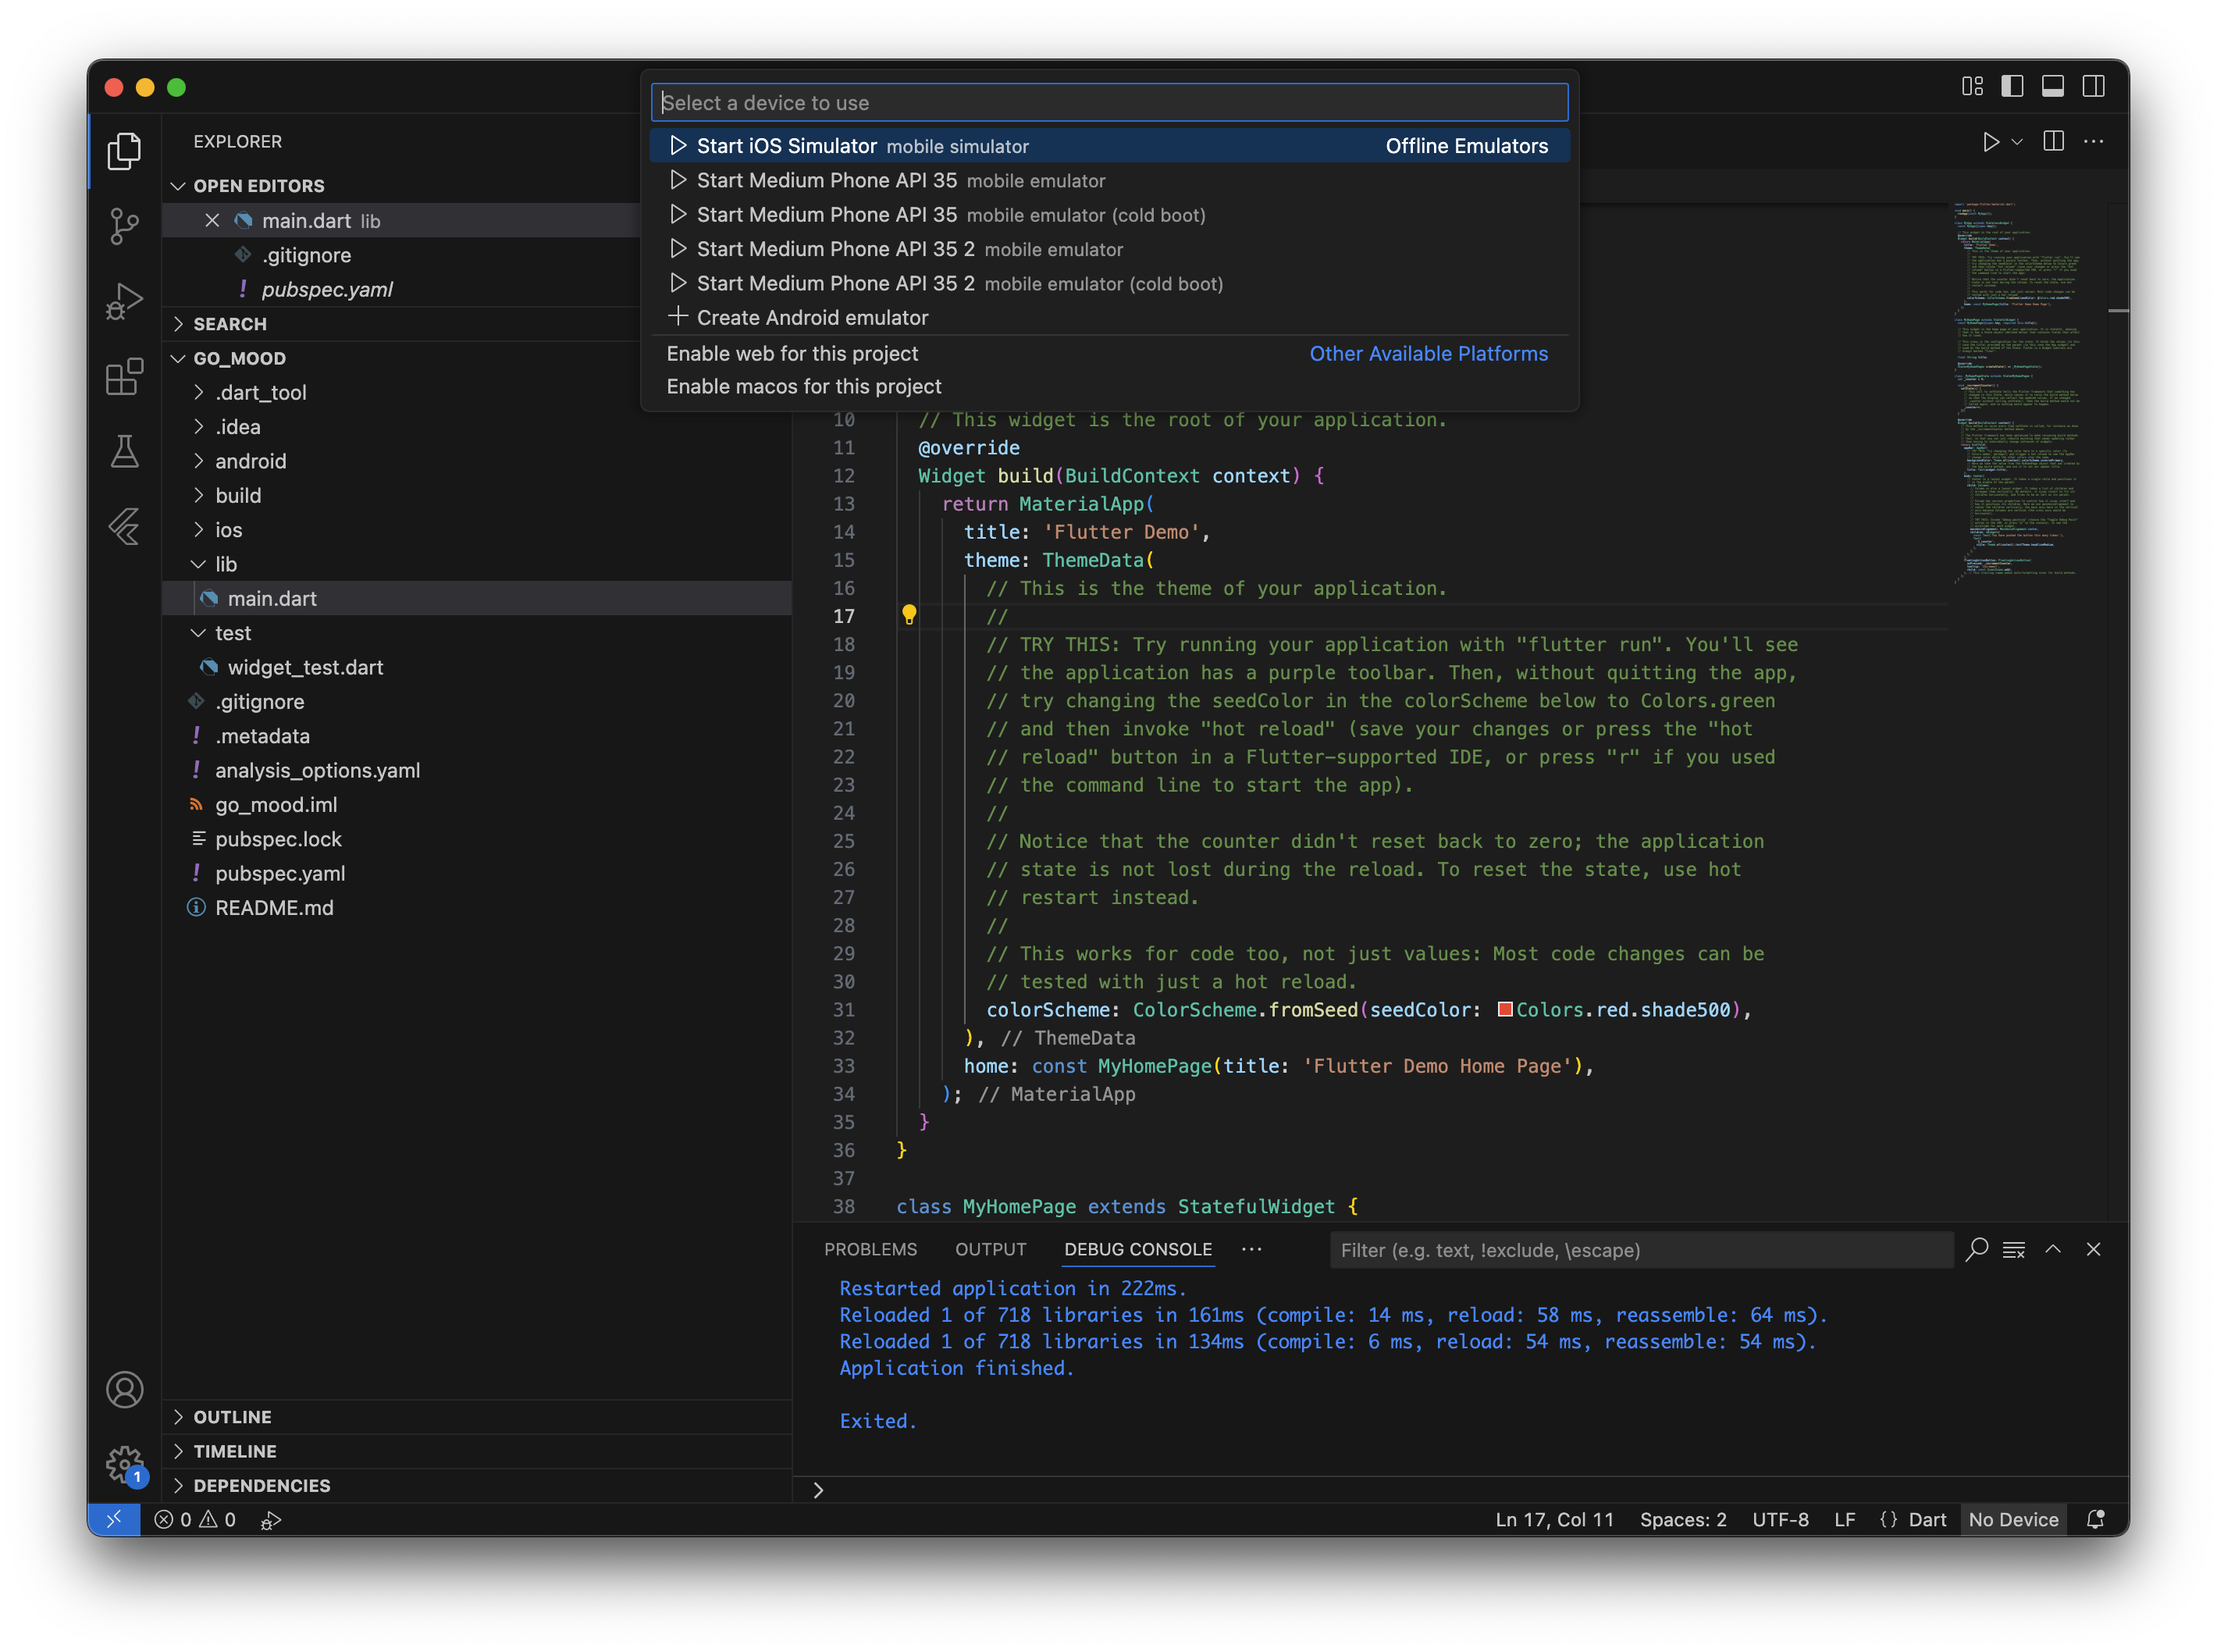The height and width of the screenshot is (1652, 2217).
Task: Open the Source Control view
Action: click(124, 226)
